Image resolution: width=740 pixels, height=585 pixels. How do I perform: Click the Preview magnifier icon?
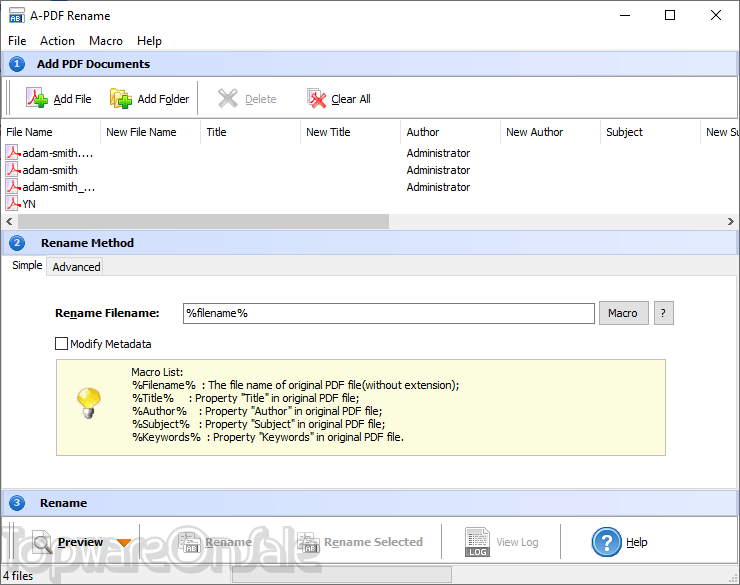click(x=42, y=542)
